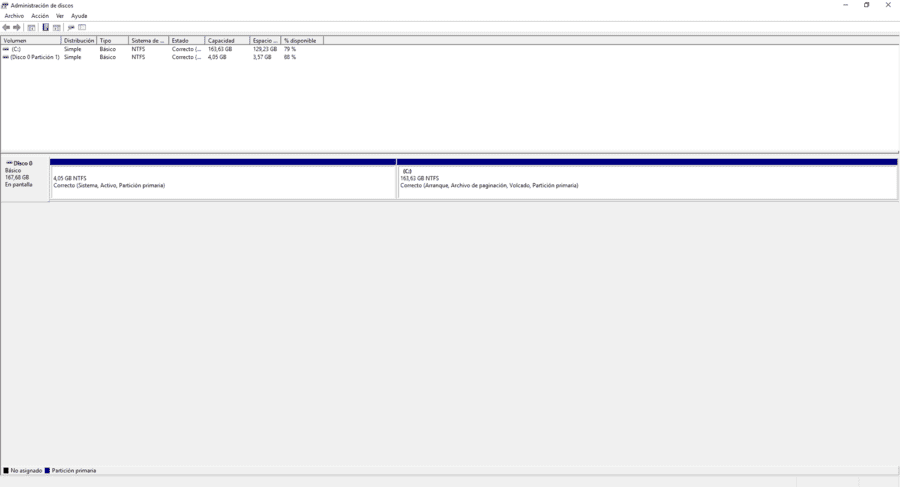This screenshot has width=900, height=487.
Task: Sort by the Estado column header
Action: (x=187, y=41)
